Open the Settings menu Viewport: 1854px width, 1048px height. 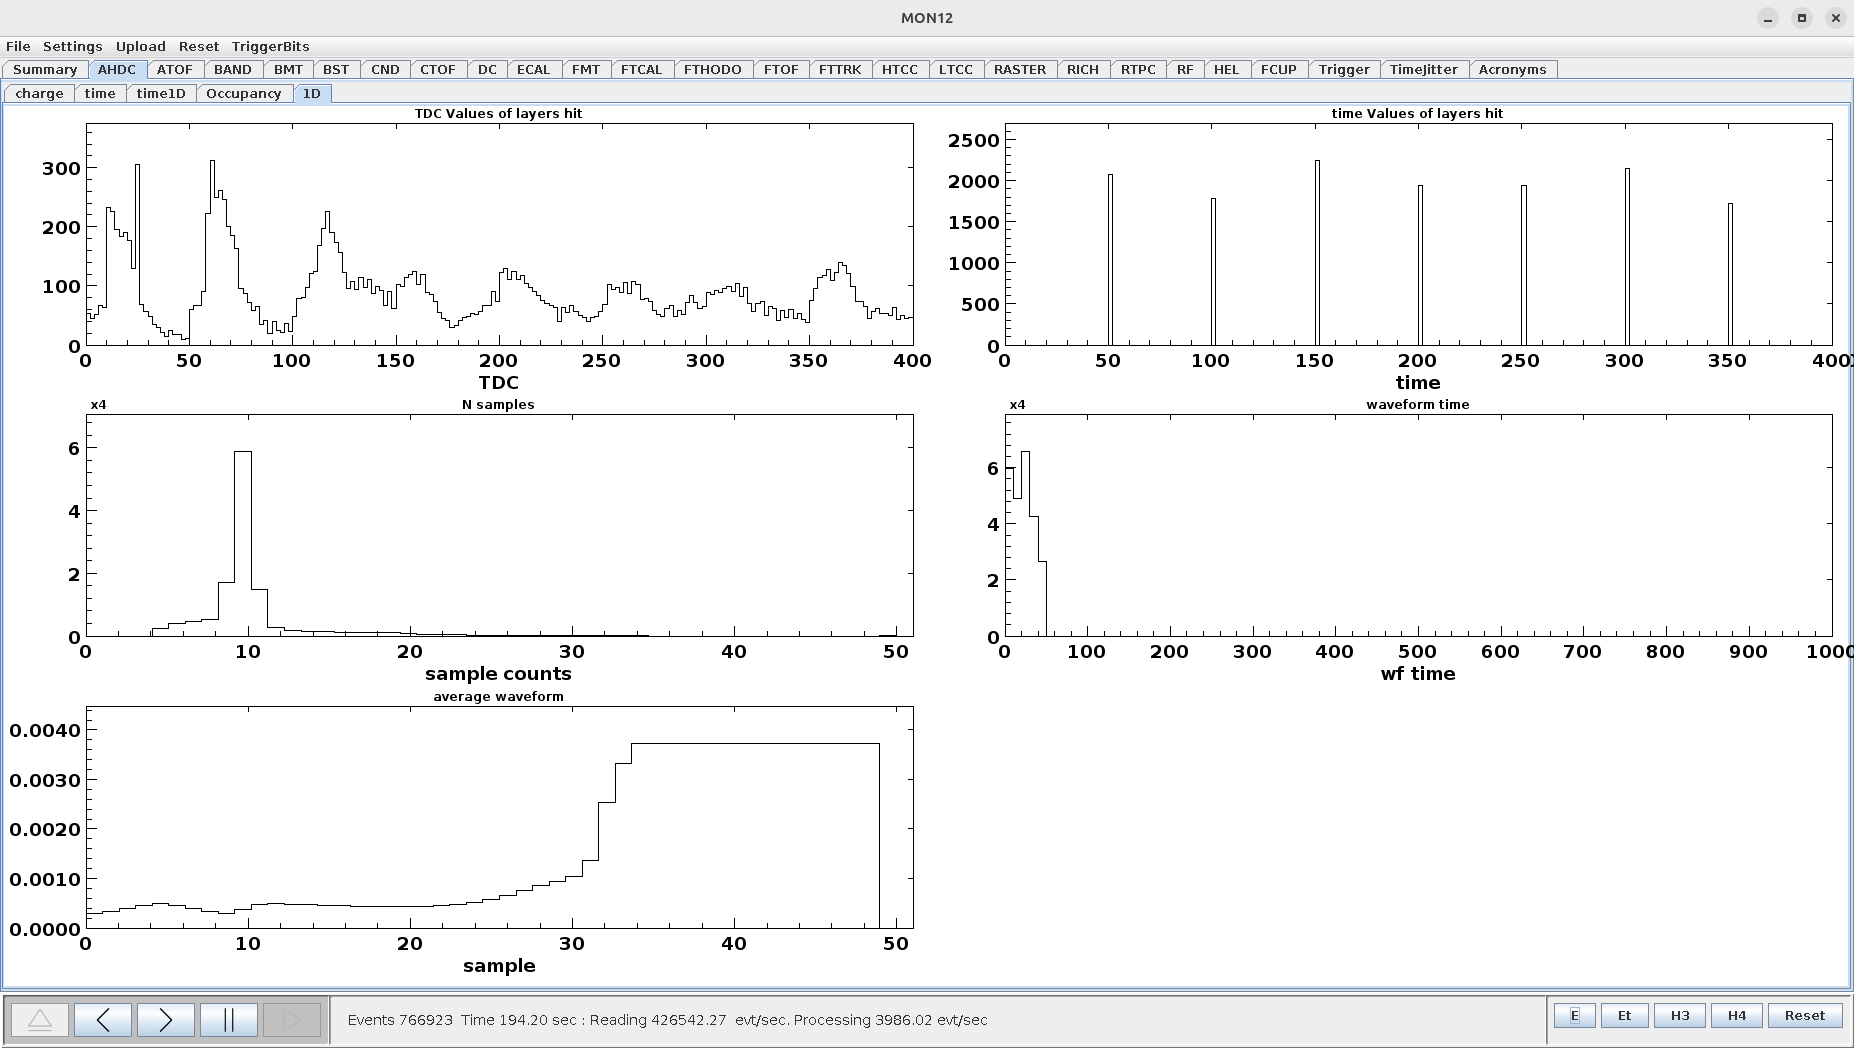pos(72,46)
